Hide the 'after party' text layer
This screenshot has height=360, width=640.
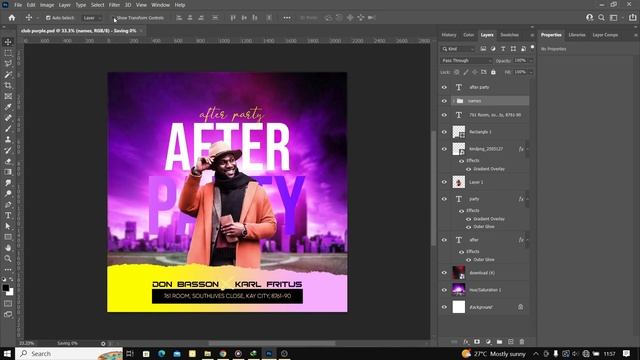click(444, 87)
